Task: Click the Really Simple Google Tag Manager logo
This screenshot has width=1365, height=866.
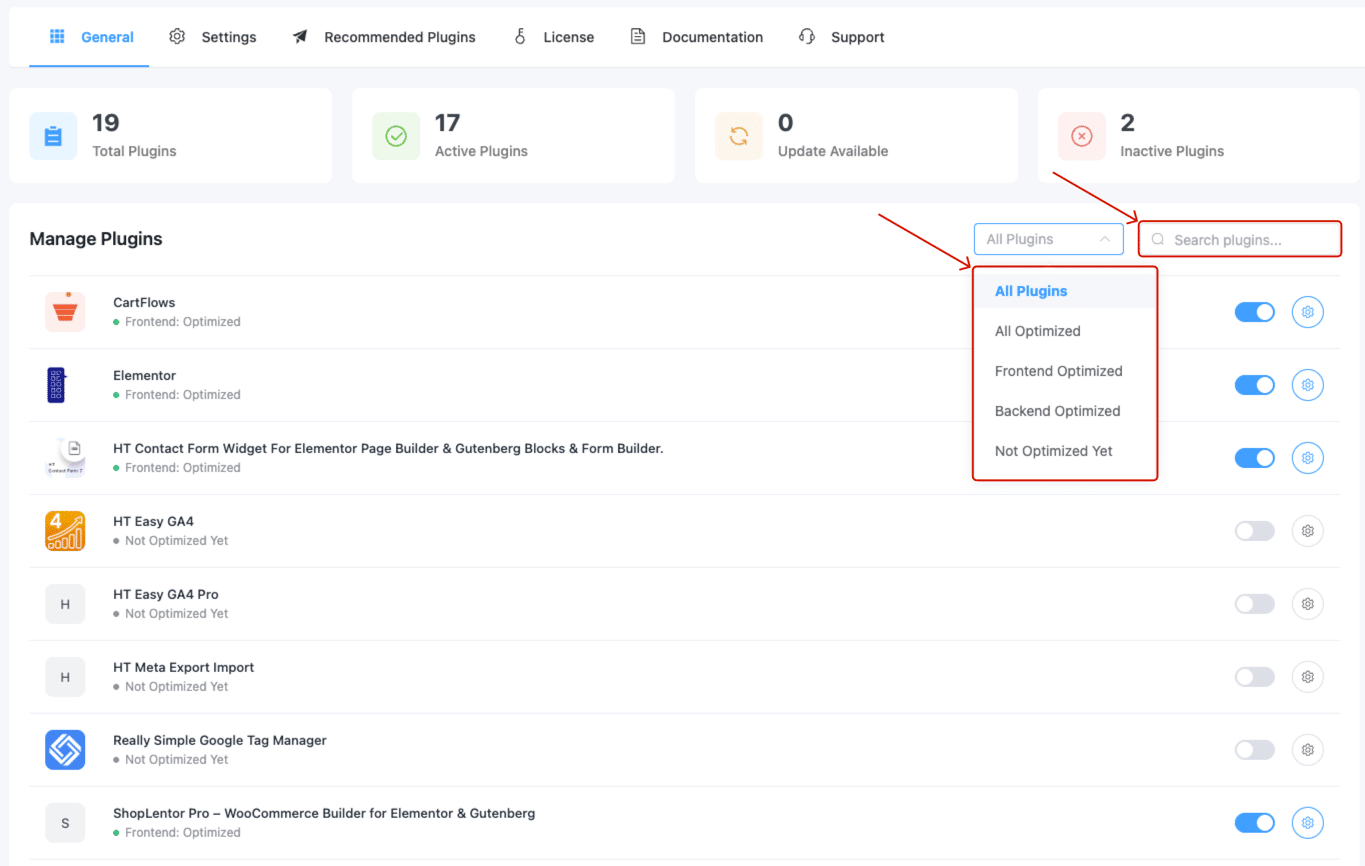Action: click(65, 750)
